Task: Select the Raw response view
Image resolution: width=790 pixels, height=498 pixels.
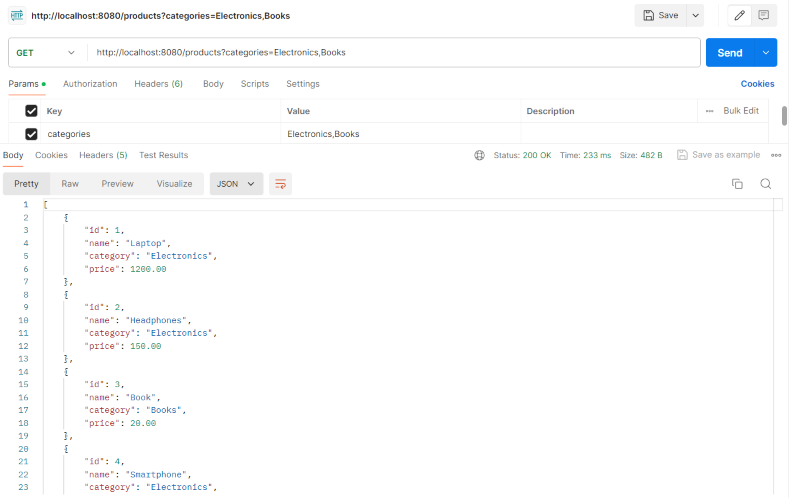Action: point(70,184)
